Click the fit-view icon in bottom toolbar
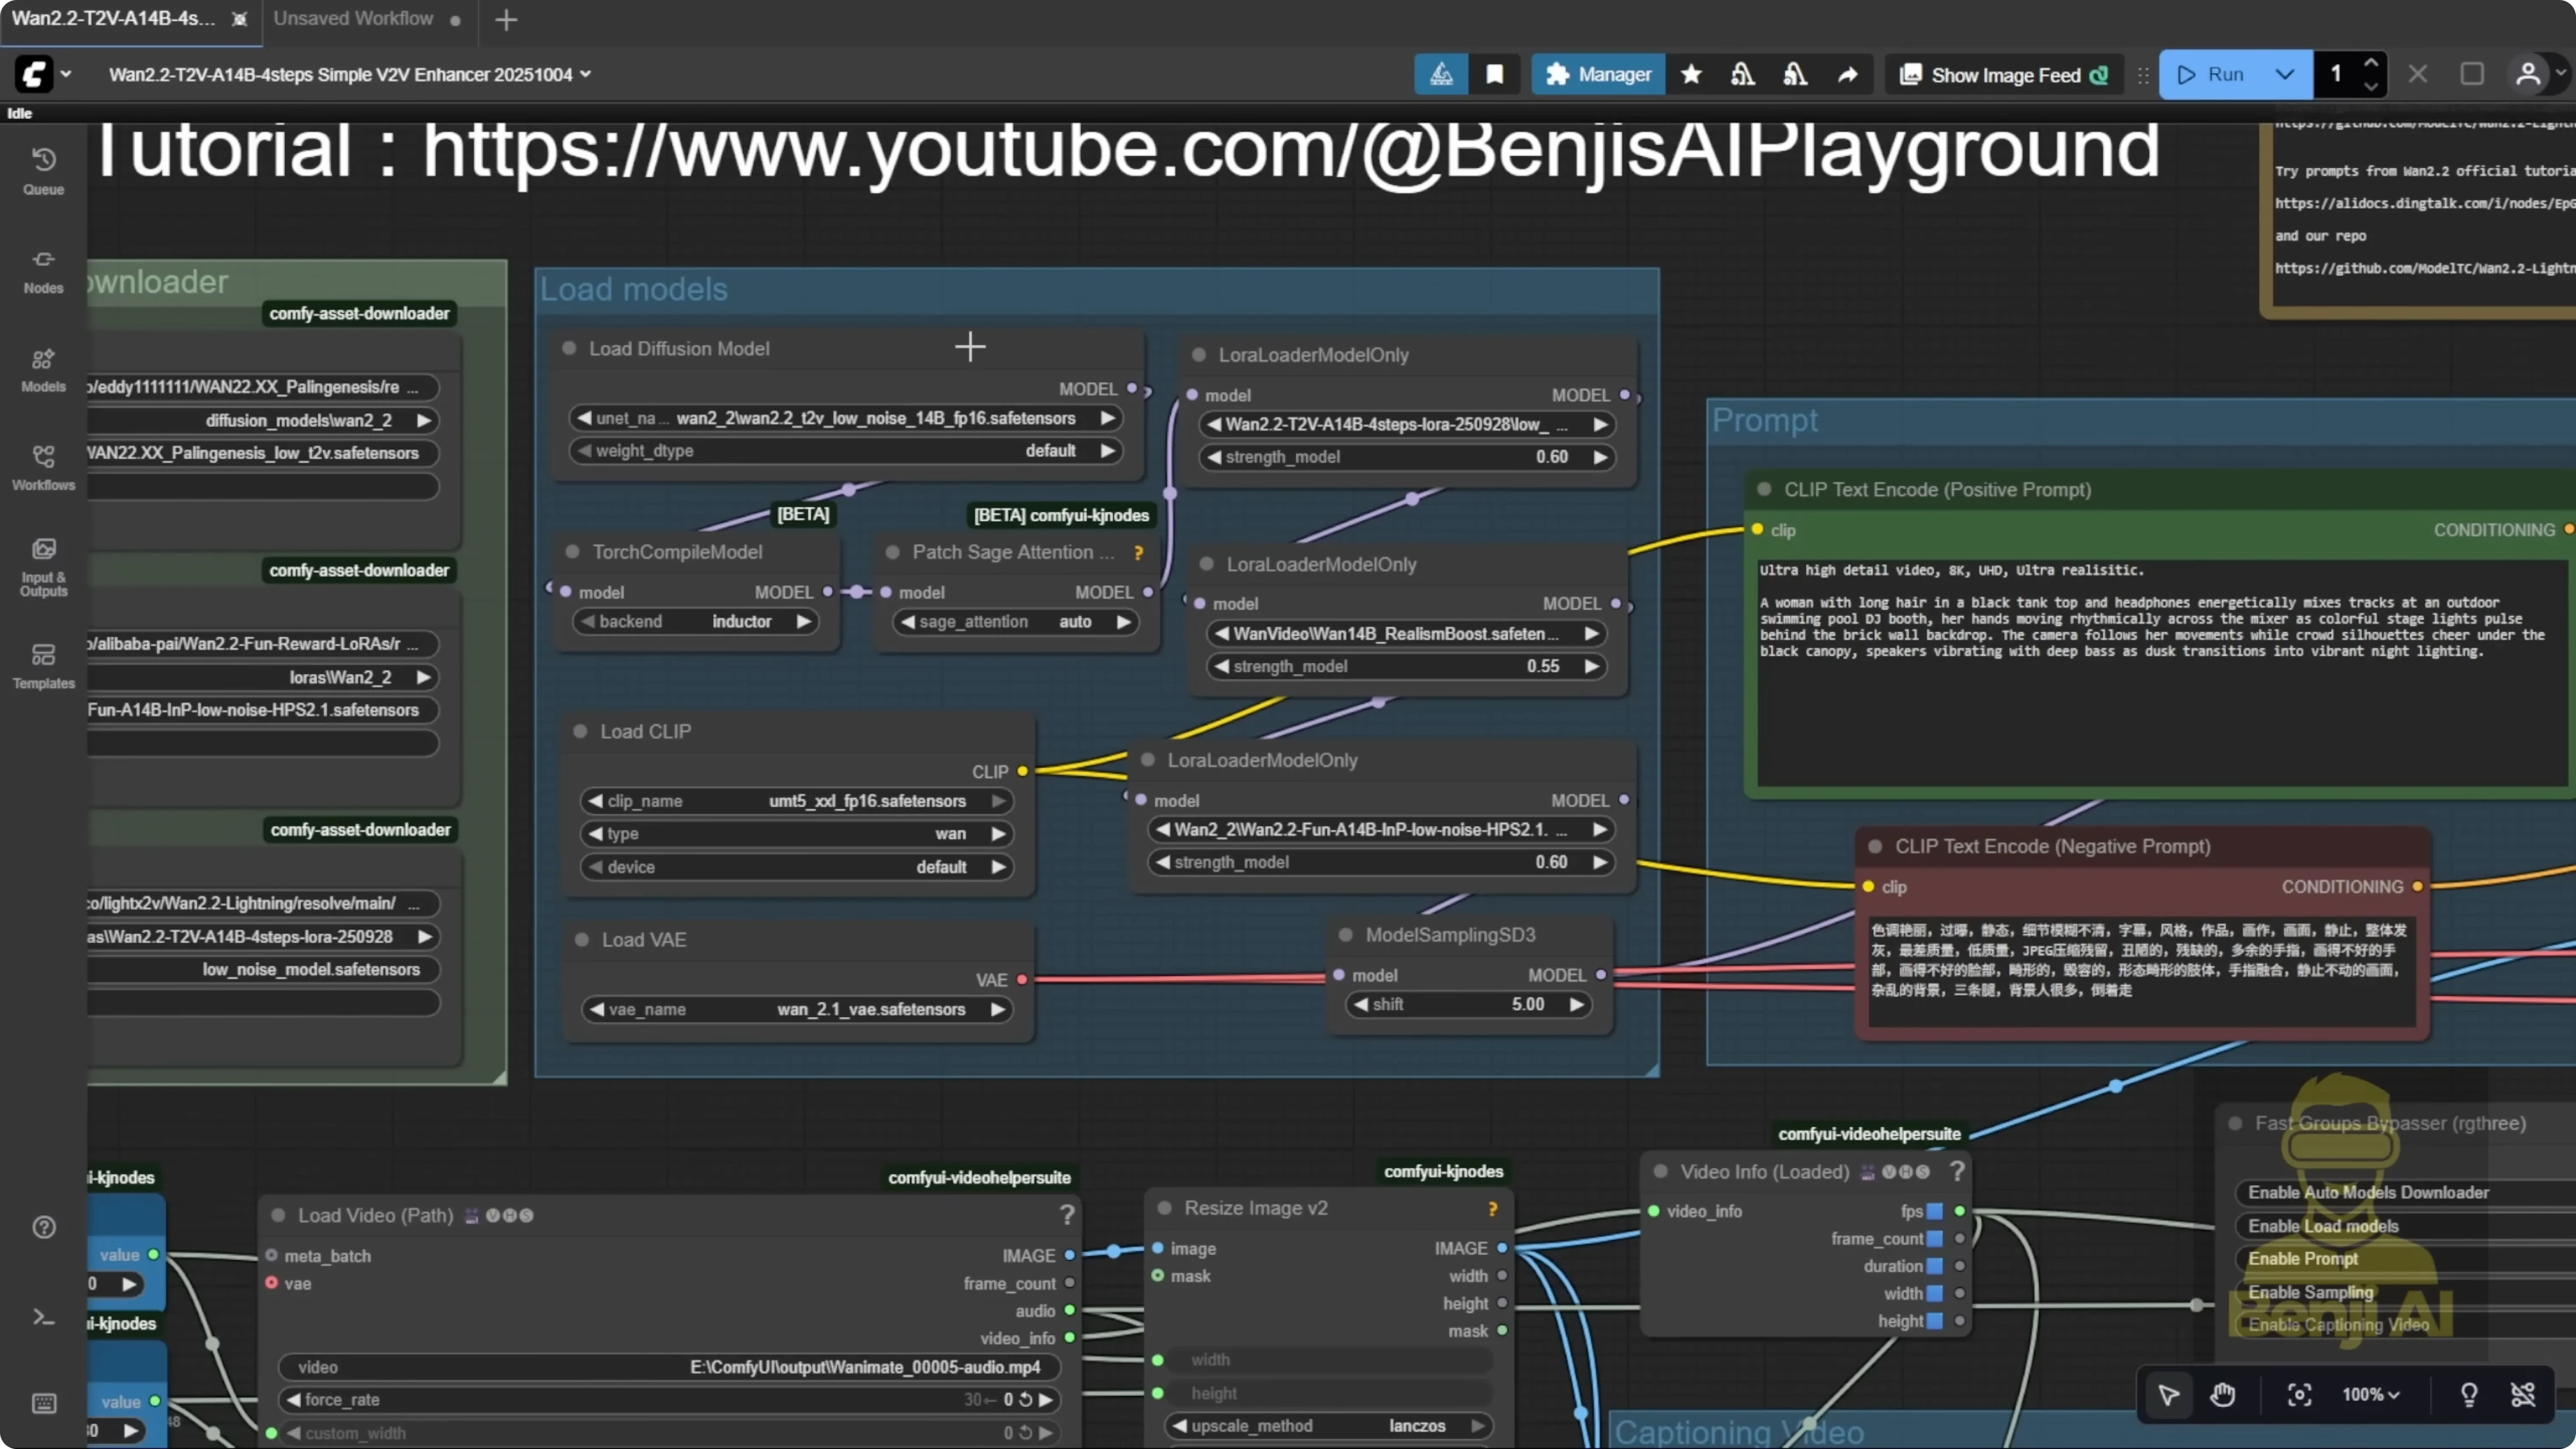Image resolution: width=2576 pixels, height=1449 pixels. 2299,1395
